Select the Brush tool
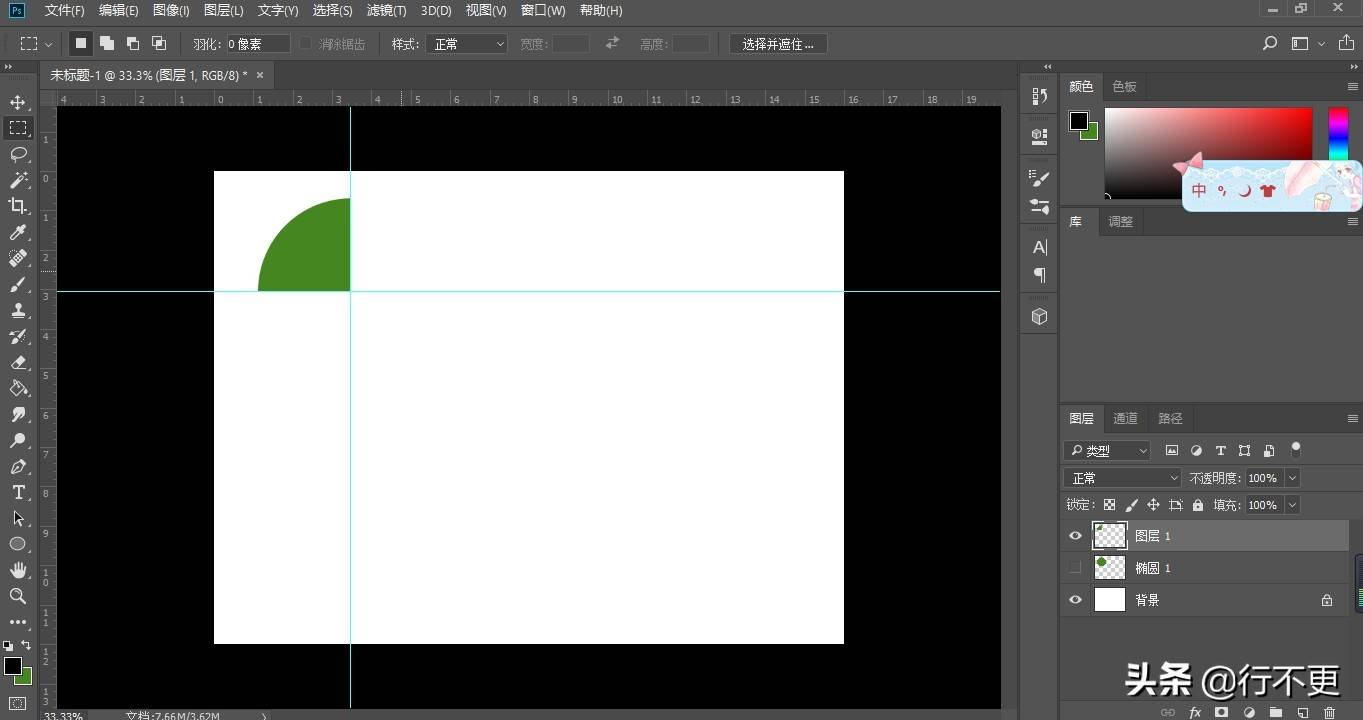Screen dimensions: 1363x720 pyautogui.click(x=18, y=284)
